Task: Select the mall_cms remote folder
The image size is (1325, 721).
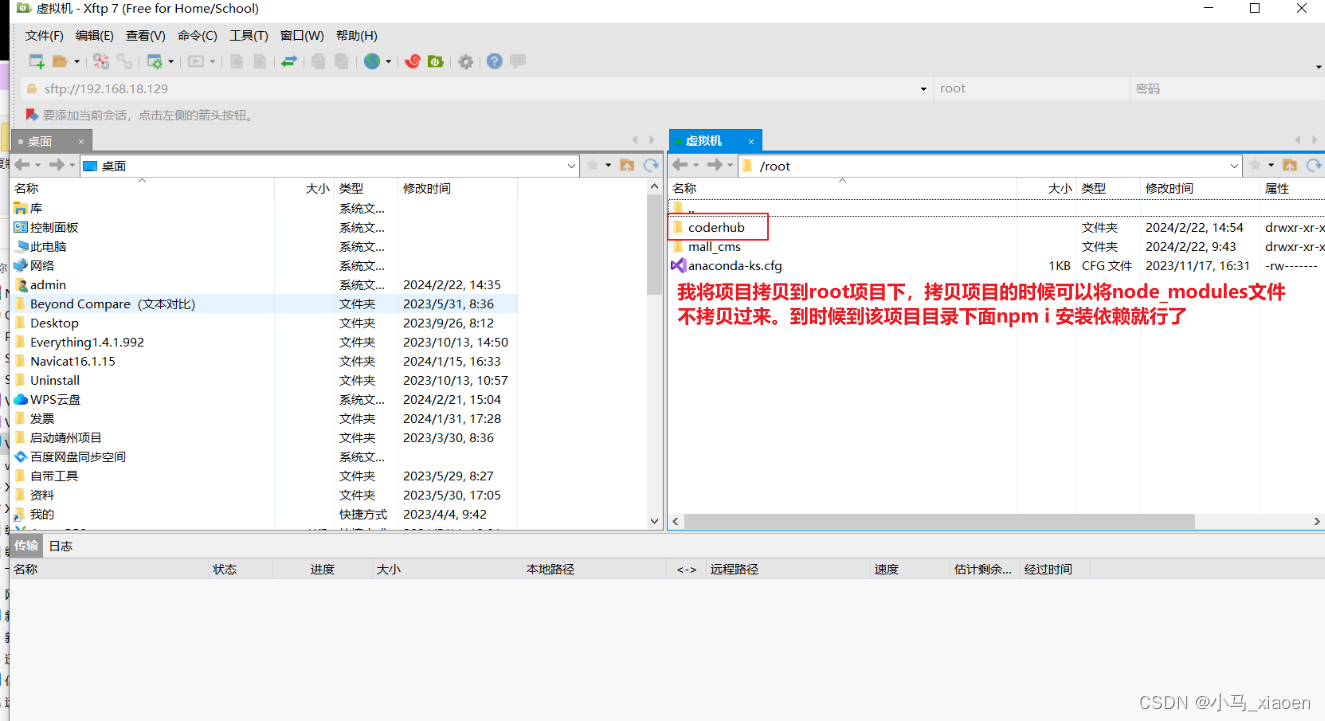Action: pyautogui.click(x=714, y=246)
